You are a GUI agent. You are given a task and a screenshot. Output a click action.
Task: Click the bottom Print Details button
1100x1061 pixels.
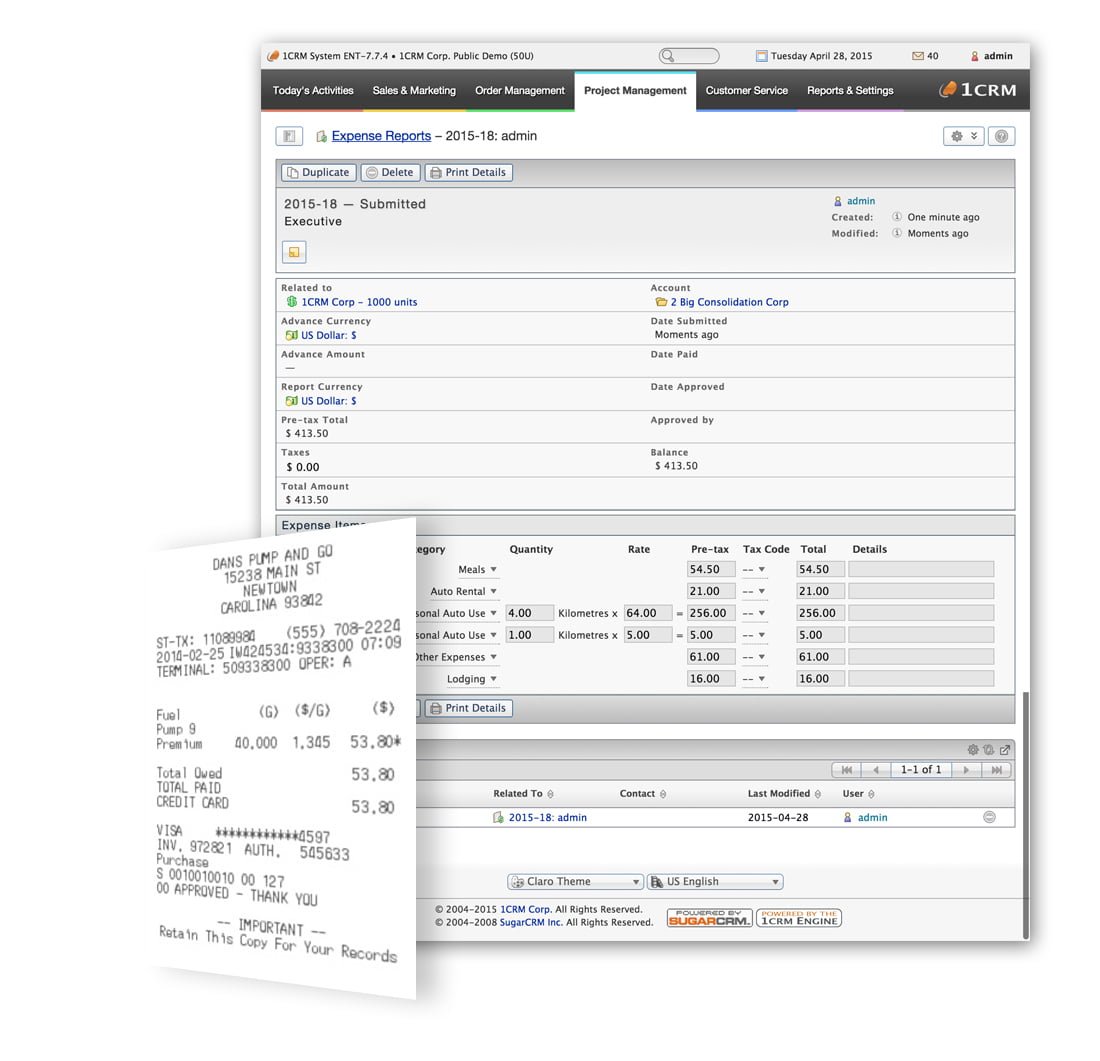(468, 708)
